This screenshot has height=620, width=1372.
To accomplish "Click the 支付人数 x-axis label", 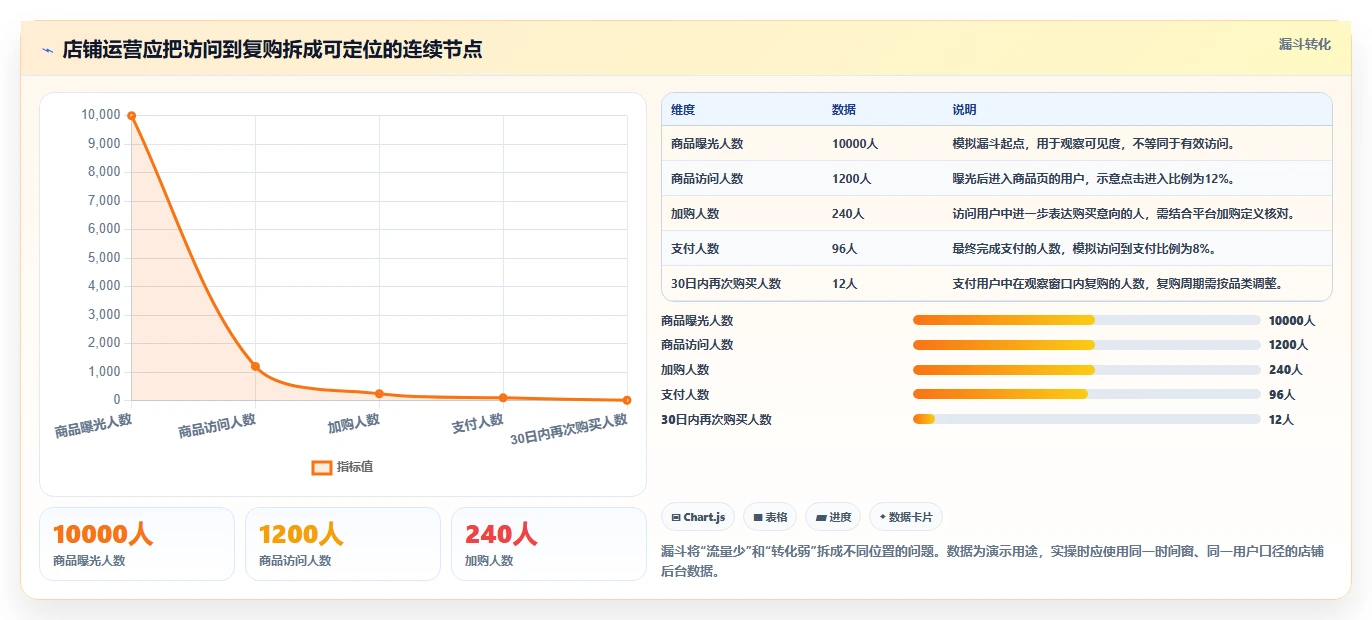I will pos(477,424).
